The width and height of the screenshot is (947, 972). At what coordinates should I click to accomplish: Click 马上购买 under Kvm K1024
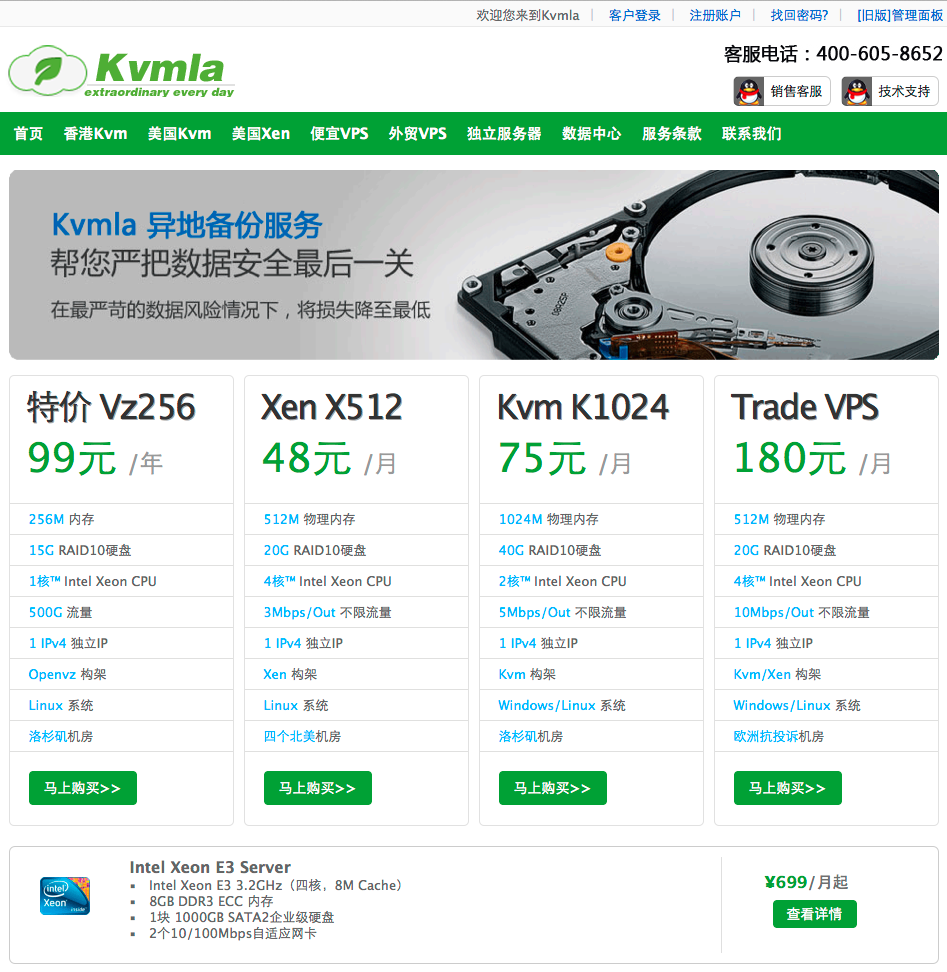coord(552,788)
